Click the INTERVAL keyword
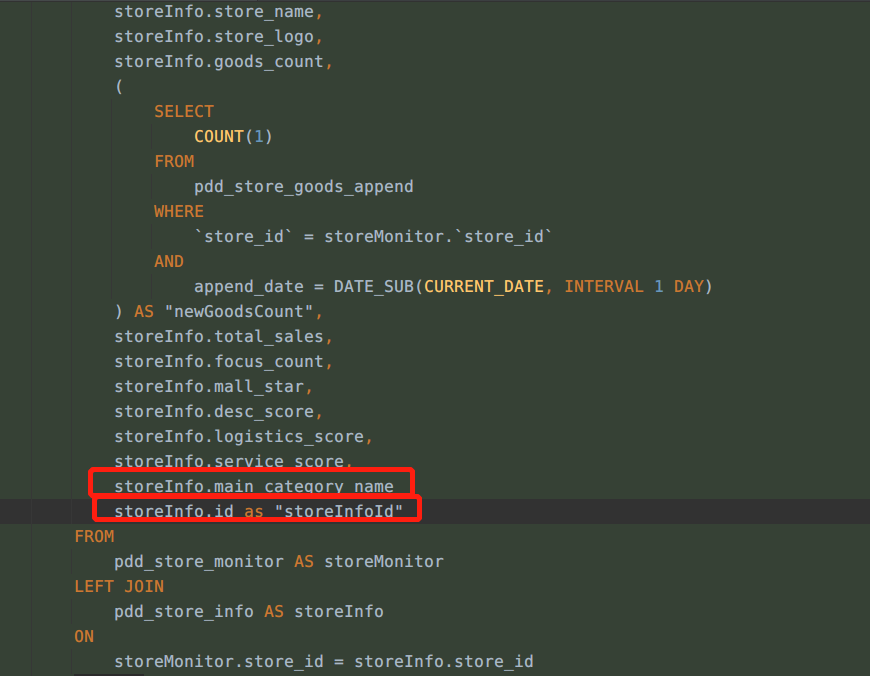 point(604,286)
